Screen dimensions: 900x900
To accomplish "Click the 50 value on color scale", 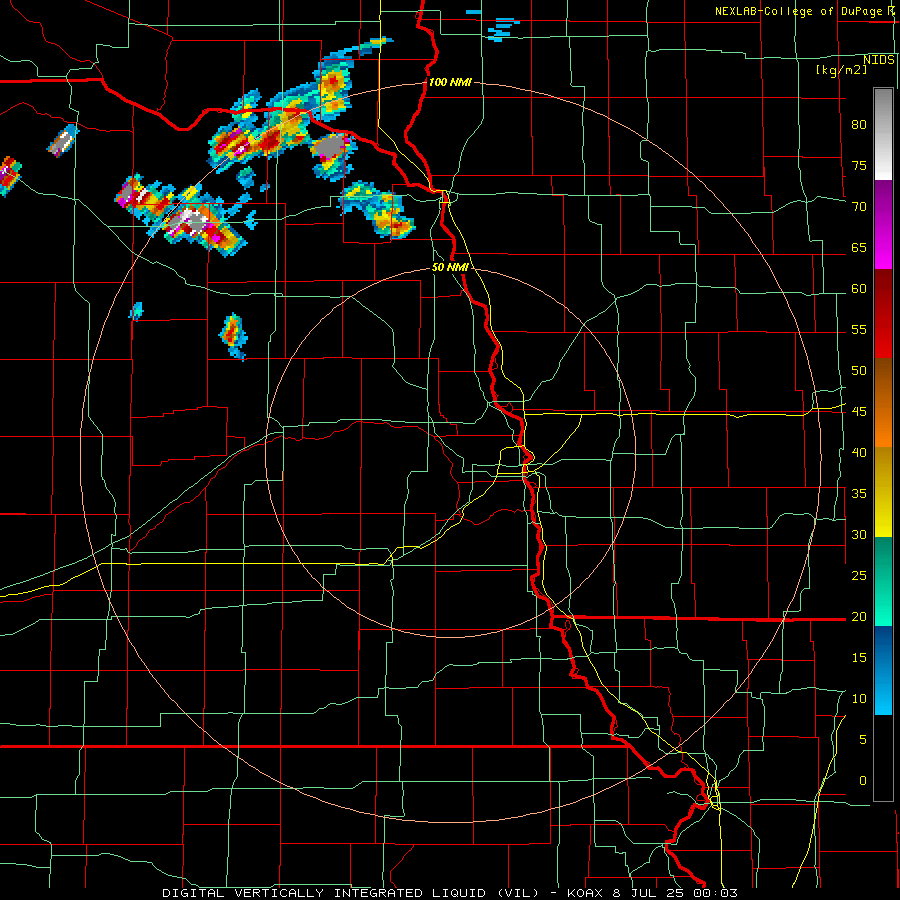I will click(859, 371).
